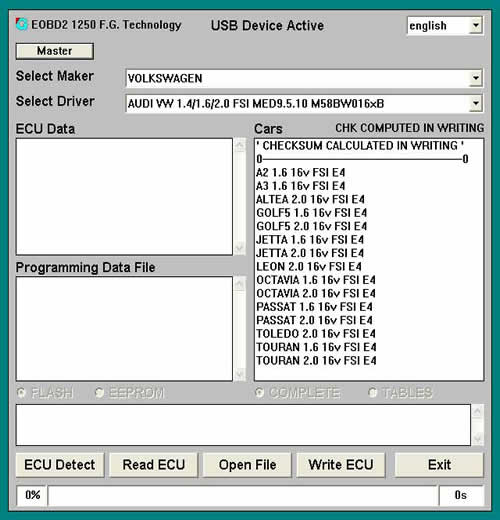Click the ECU Detect button
Screen dimensions: 500x520
coord(60,465)
